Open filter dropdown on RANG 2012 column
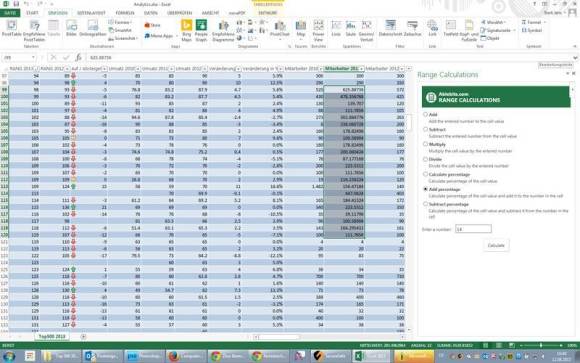 pos(67,69)
